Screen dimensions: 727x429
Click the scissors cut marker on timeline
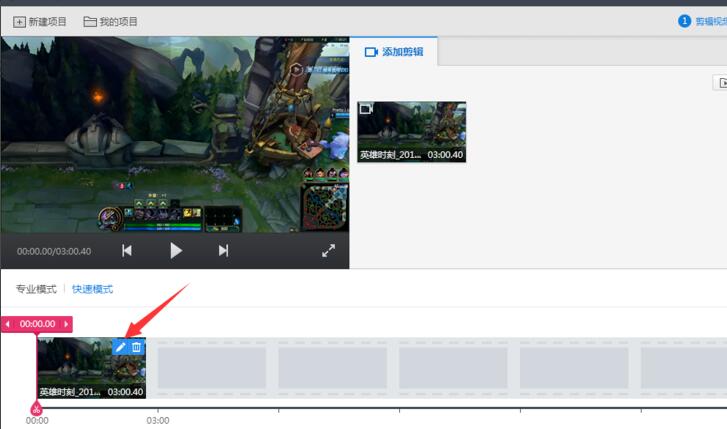(x=37, y=408)
